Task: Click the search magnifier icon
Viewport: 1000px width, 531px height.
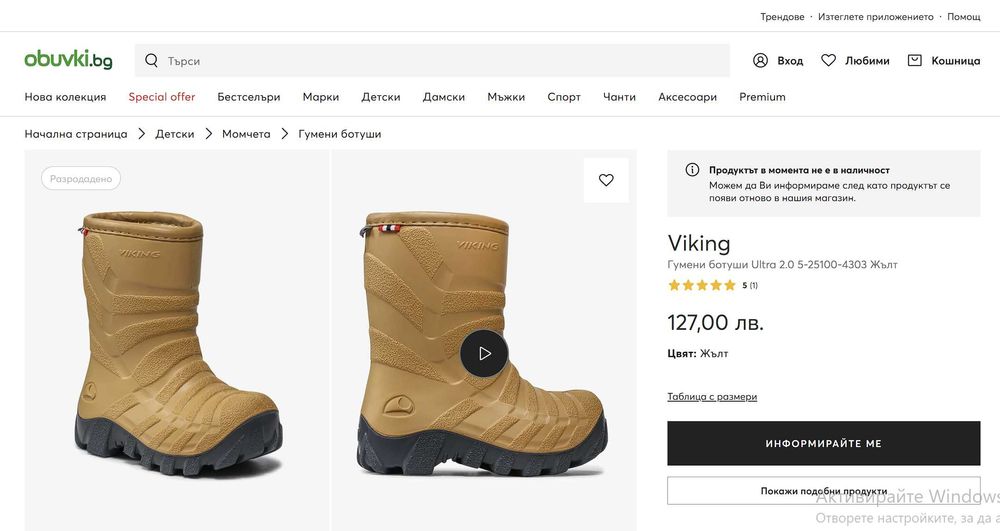Action: [x=152, y=61]
